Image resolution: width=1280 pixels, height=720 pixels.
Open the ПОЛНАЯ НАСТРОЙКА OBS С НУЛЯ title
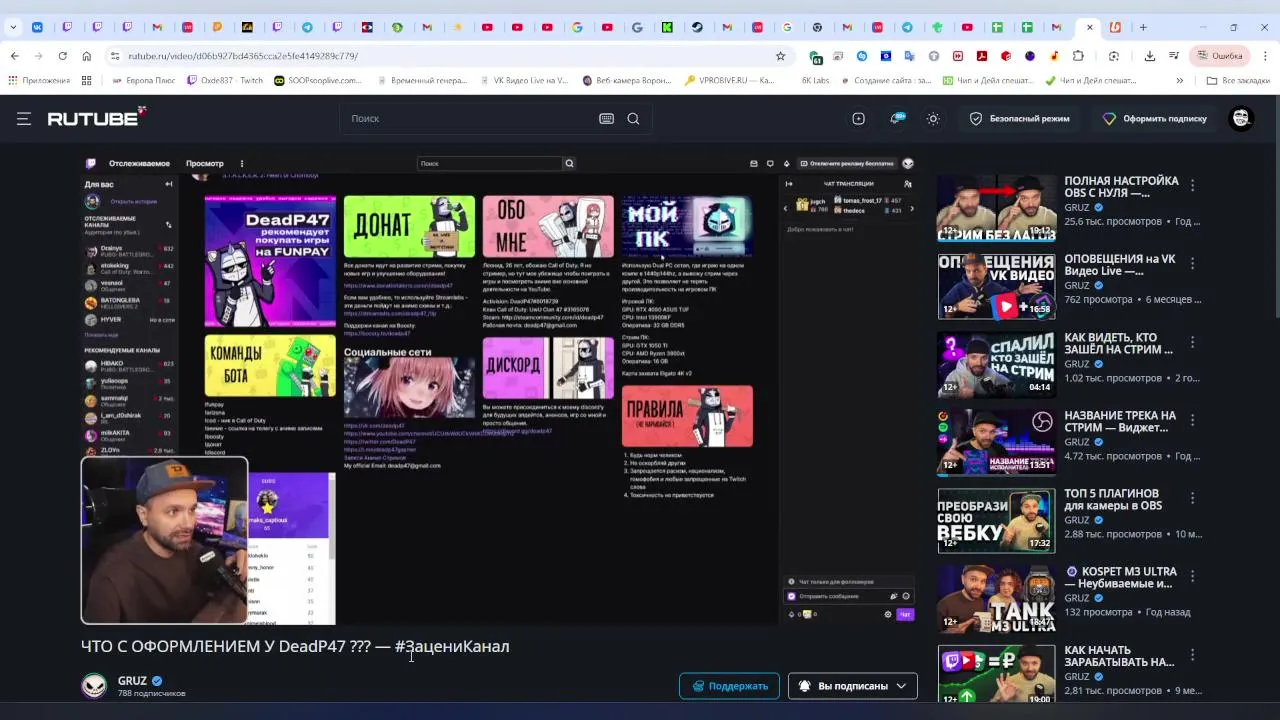tap(1121, 188)
